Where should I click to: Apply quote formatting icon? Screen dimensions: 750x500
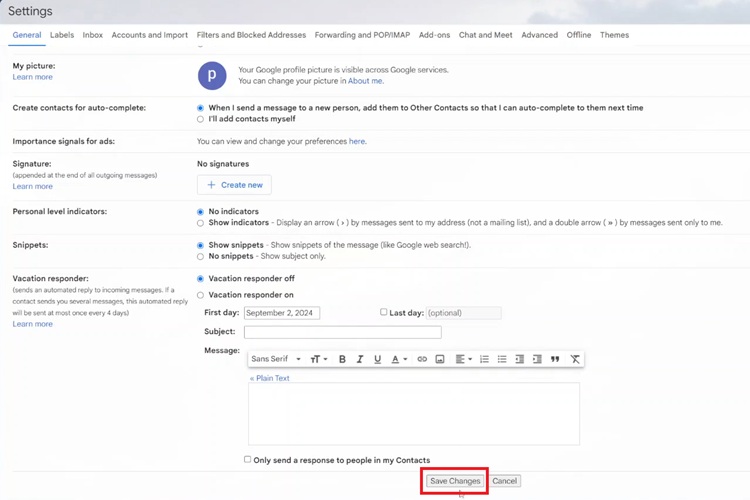pyautogui.click(x=555, y=359)
